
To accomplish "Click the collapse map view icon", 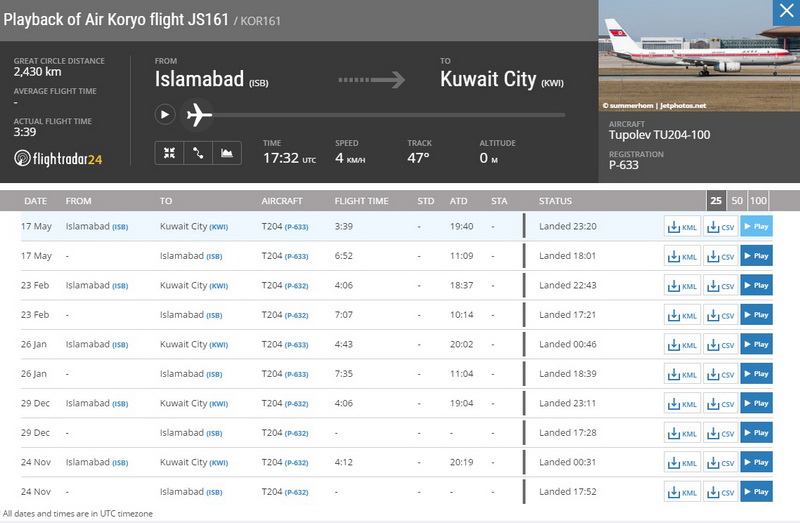I will click(x=169, y=153).
